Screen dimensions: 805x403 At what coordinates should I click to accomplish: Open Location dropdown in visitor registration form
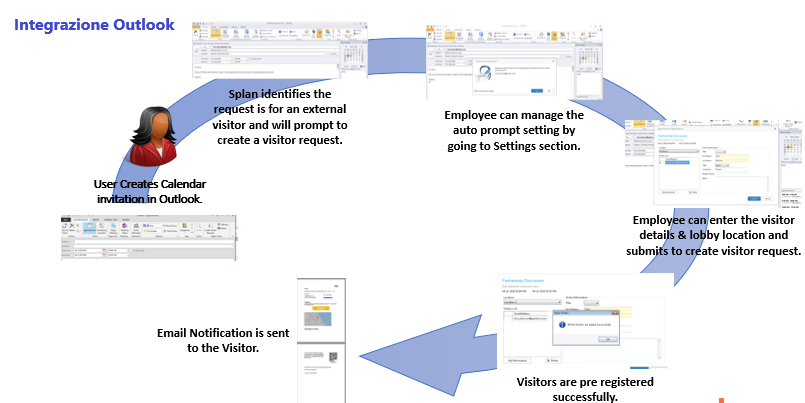click(679, 151)
